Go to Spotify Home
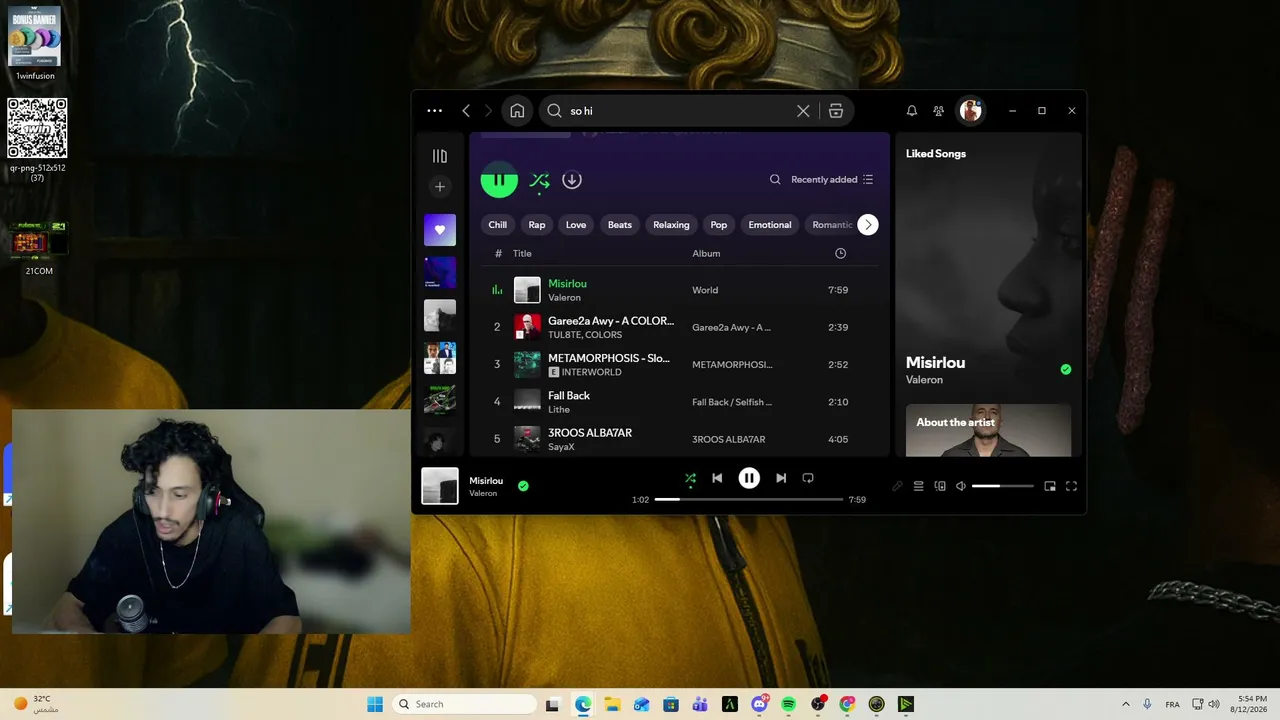The height and width of the screenshot is (720, 1280). coord(517,111)
